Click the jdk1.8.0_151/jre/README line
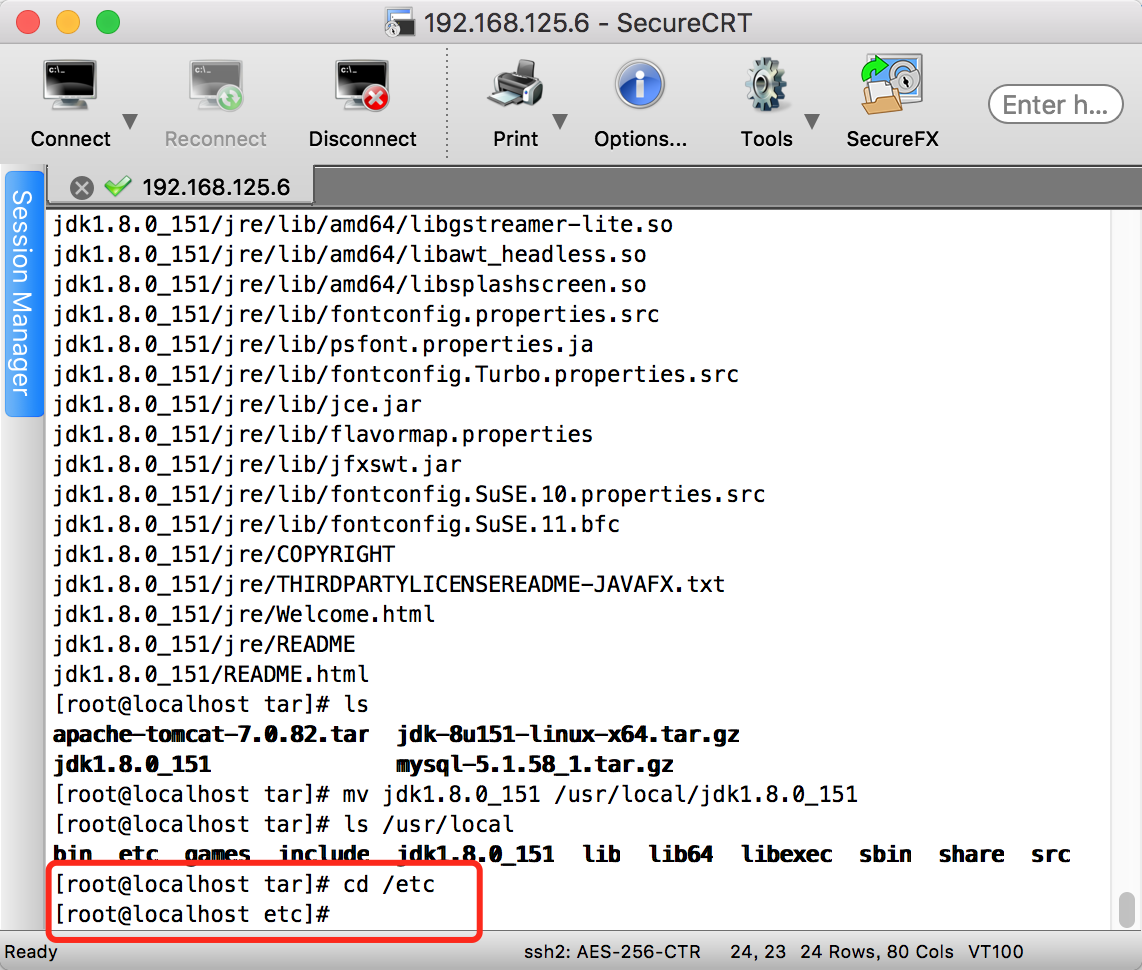 pos(204,644)
